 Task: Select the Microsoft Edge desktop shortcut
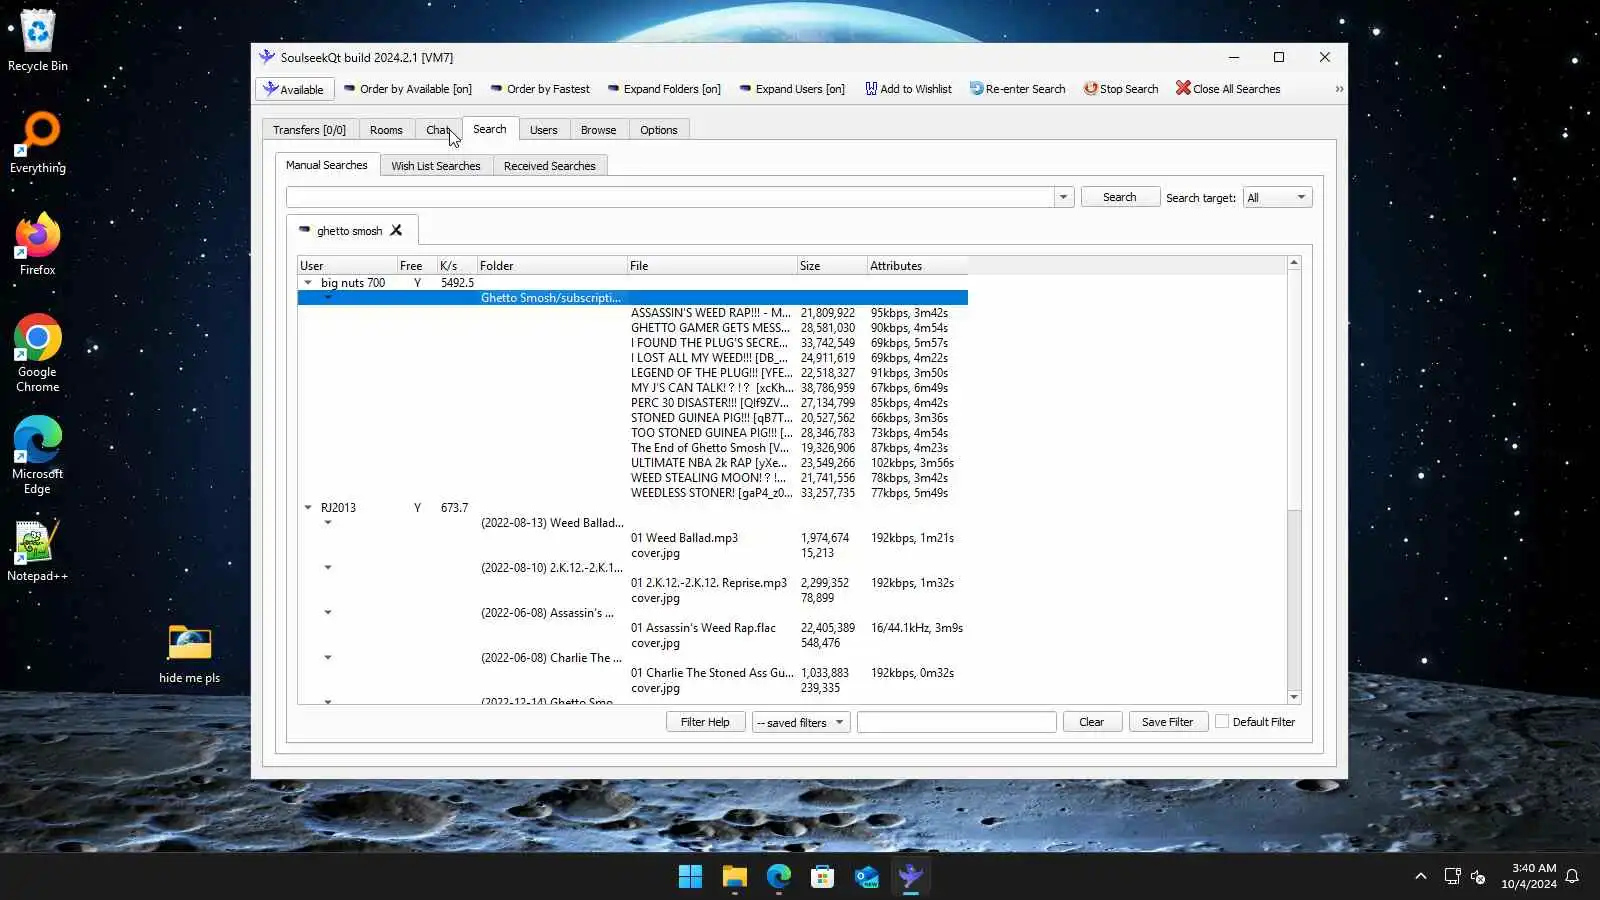pyautogui.click(x=38, y=455)
